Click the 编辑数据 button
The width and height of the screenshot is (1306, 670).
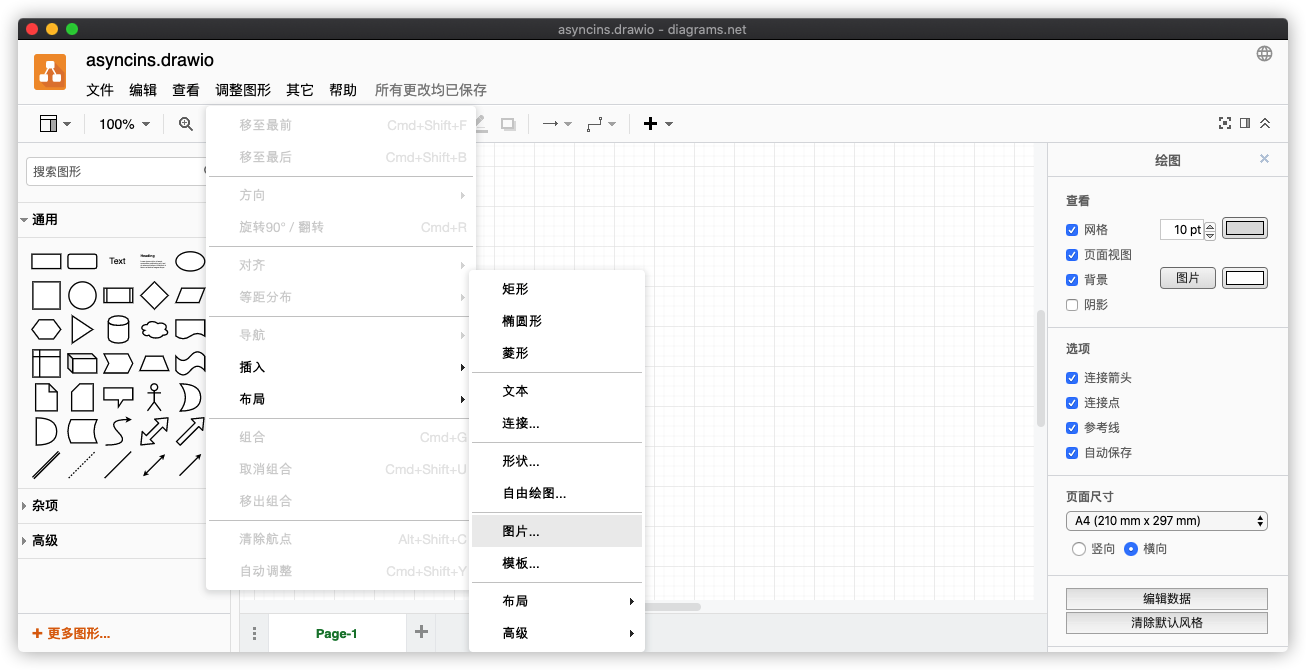pos(1166,599)
